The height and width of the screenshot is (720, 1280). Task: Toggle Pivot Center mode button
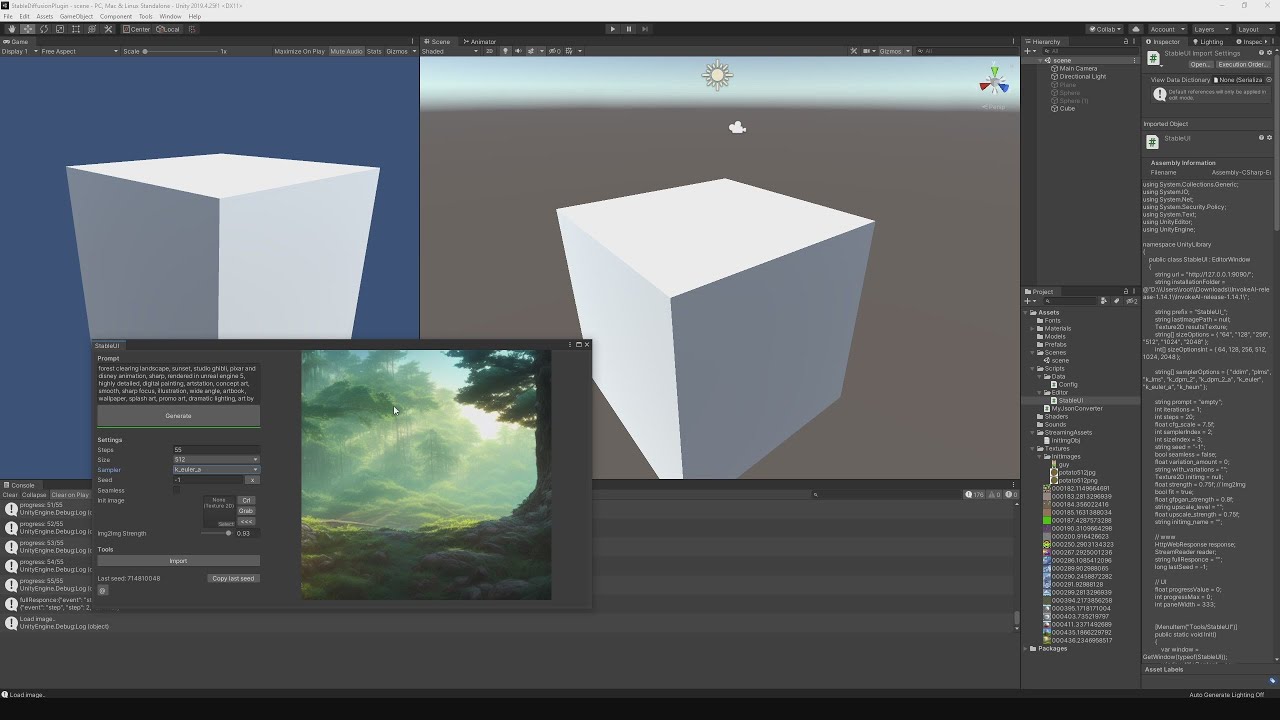coord(136,29)
